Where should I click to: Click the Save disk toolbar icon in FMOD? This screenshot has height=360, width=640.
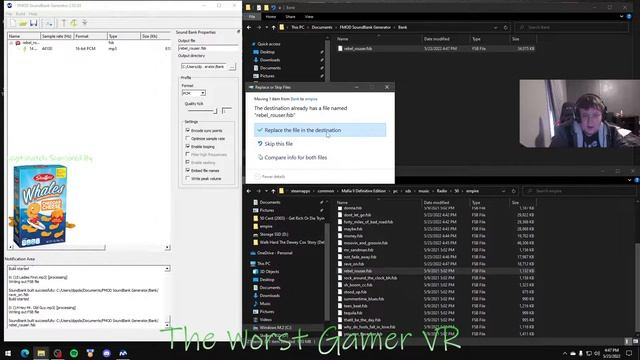tap(33, 23)
